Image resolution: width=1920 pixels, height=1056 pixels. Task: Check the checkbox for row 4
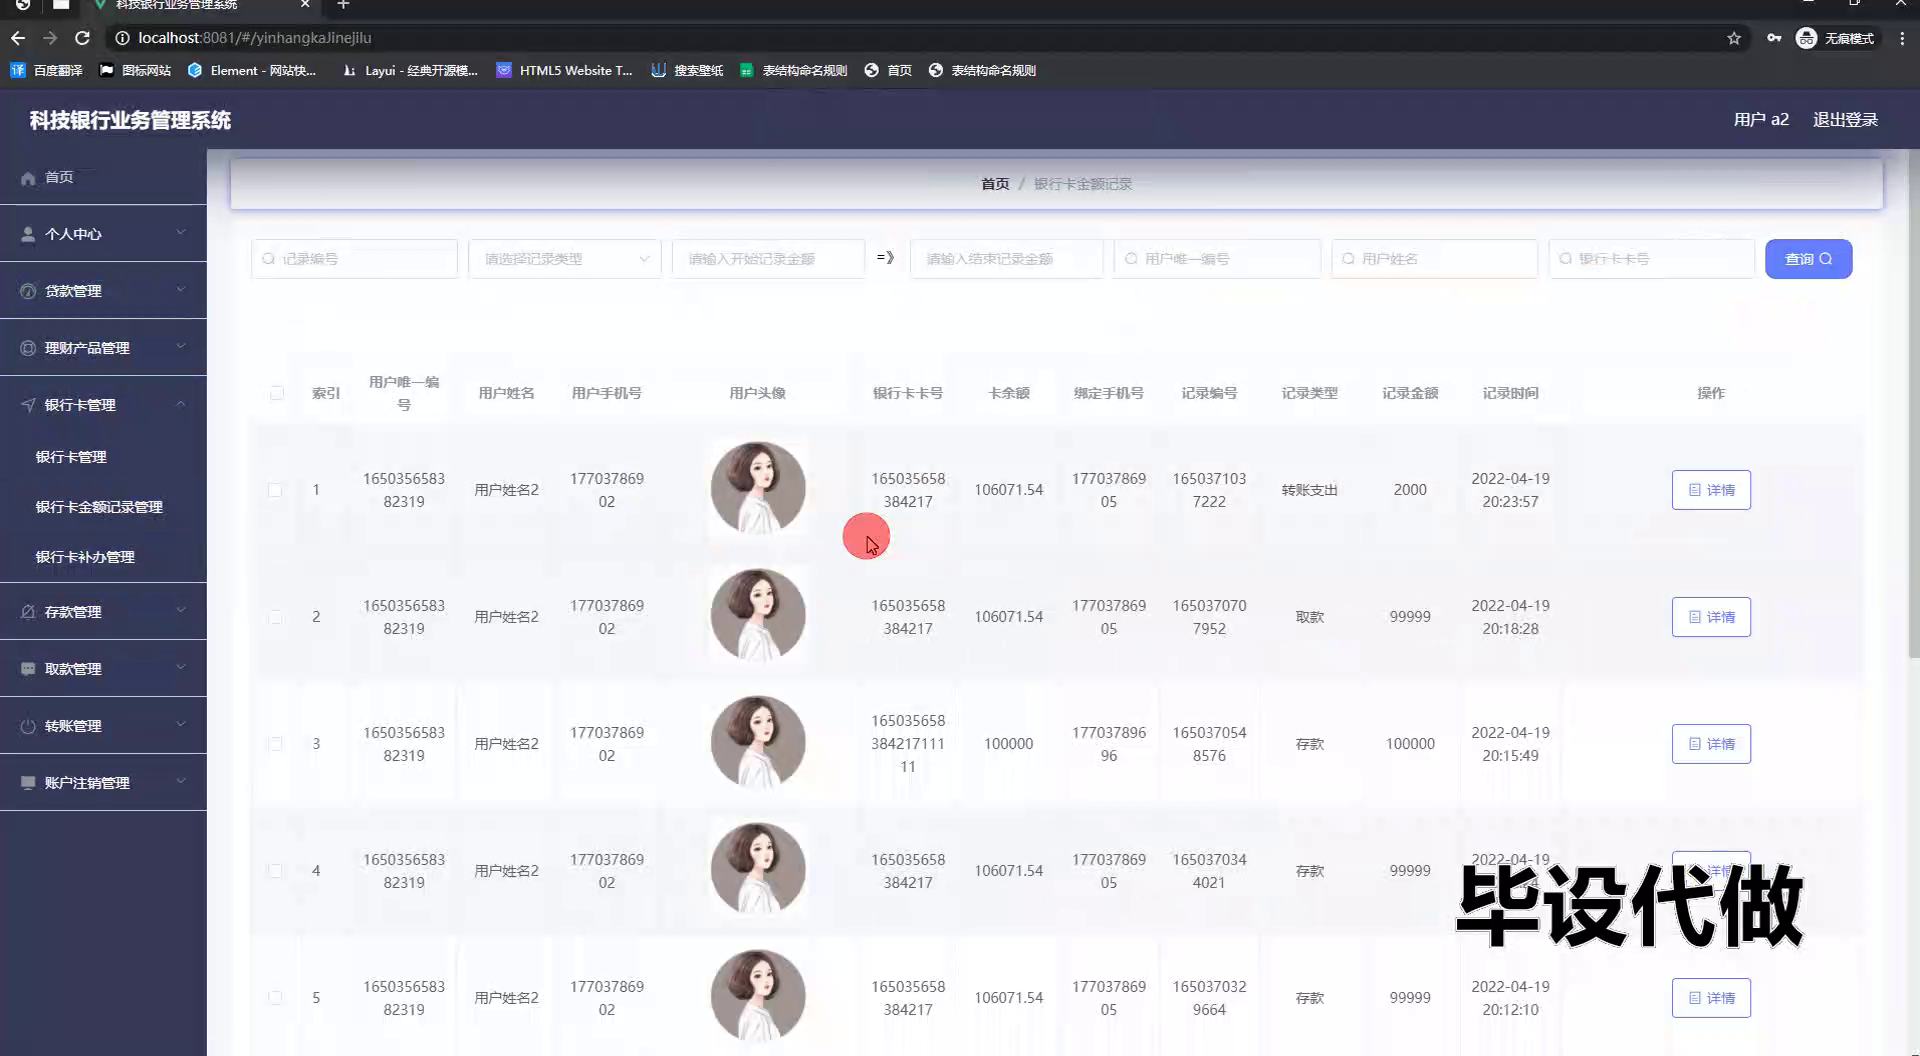[275, 871]
